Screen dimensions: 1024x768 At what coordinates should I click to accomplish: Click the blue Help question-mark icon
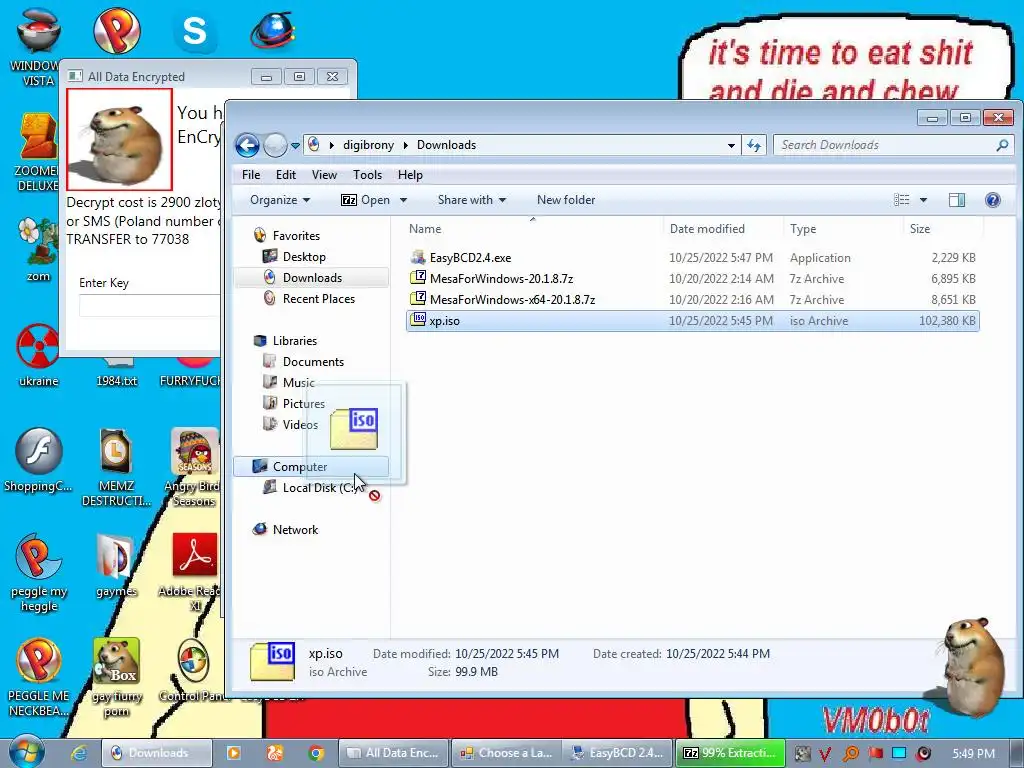click(993, 200)
